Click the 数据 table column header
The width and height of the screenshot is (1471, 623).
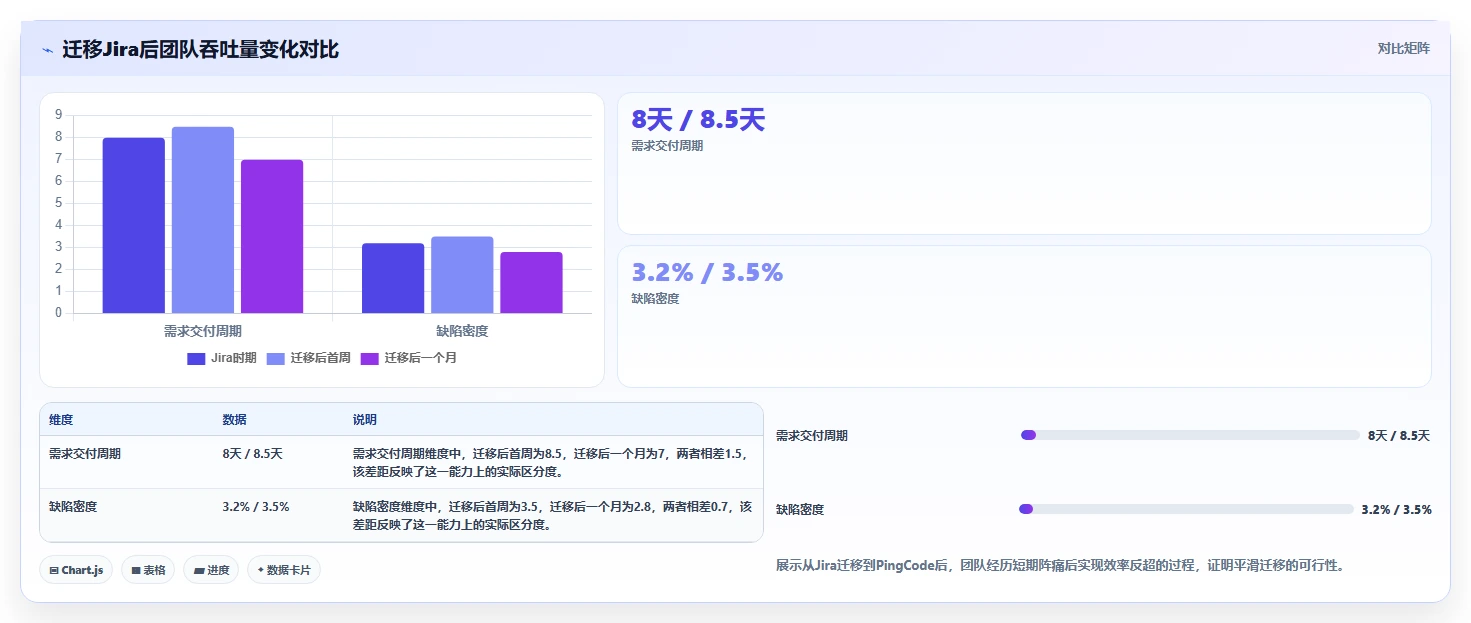[234, 420]
